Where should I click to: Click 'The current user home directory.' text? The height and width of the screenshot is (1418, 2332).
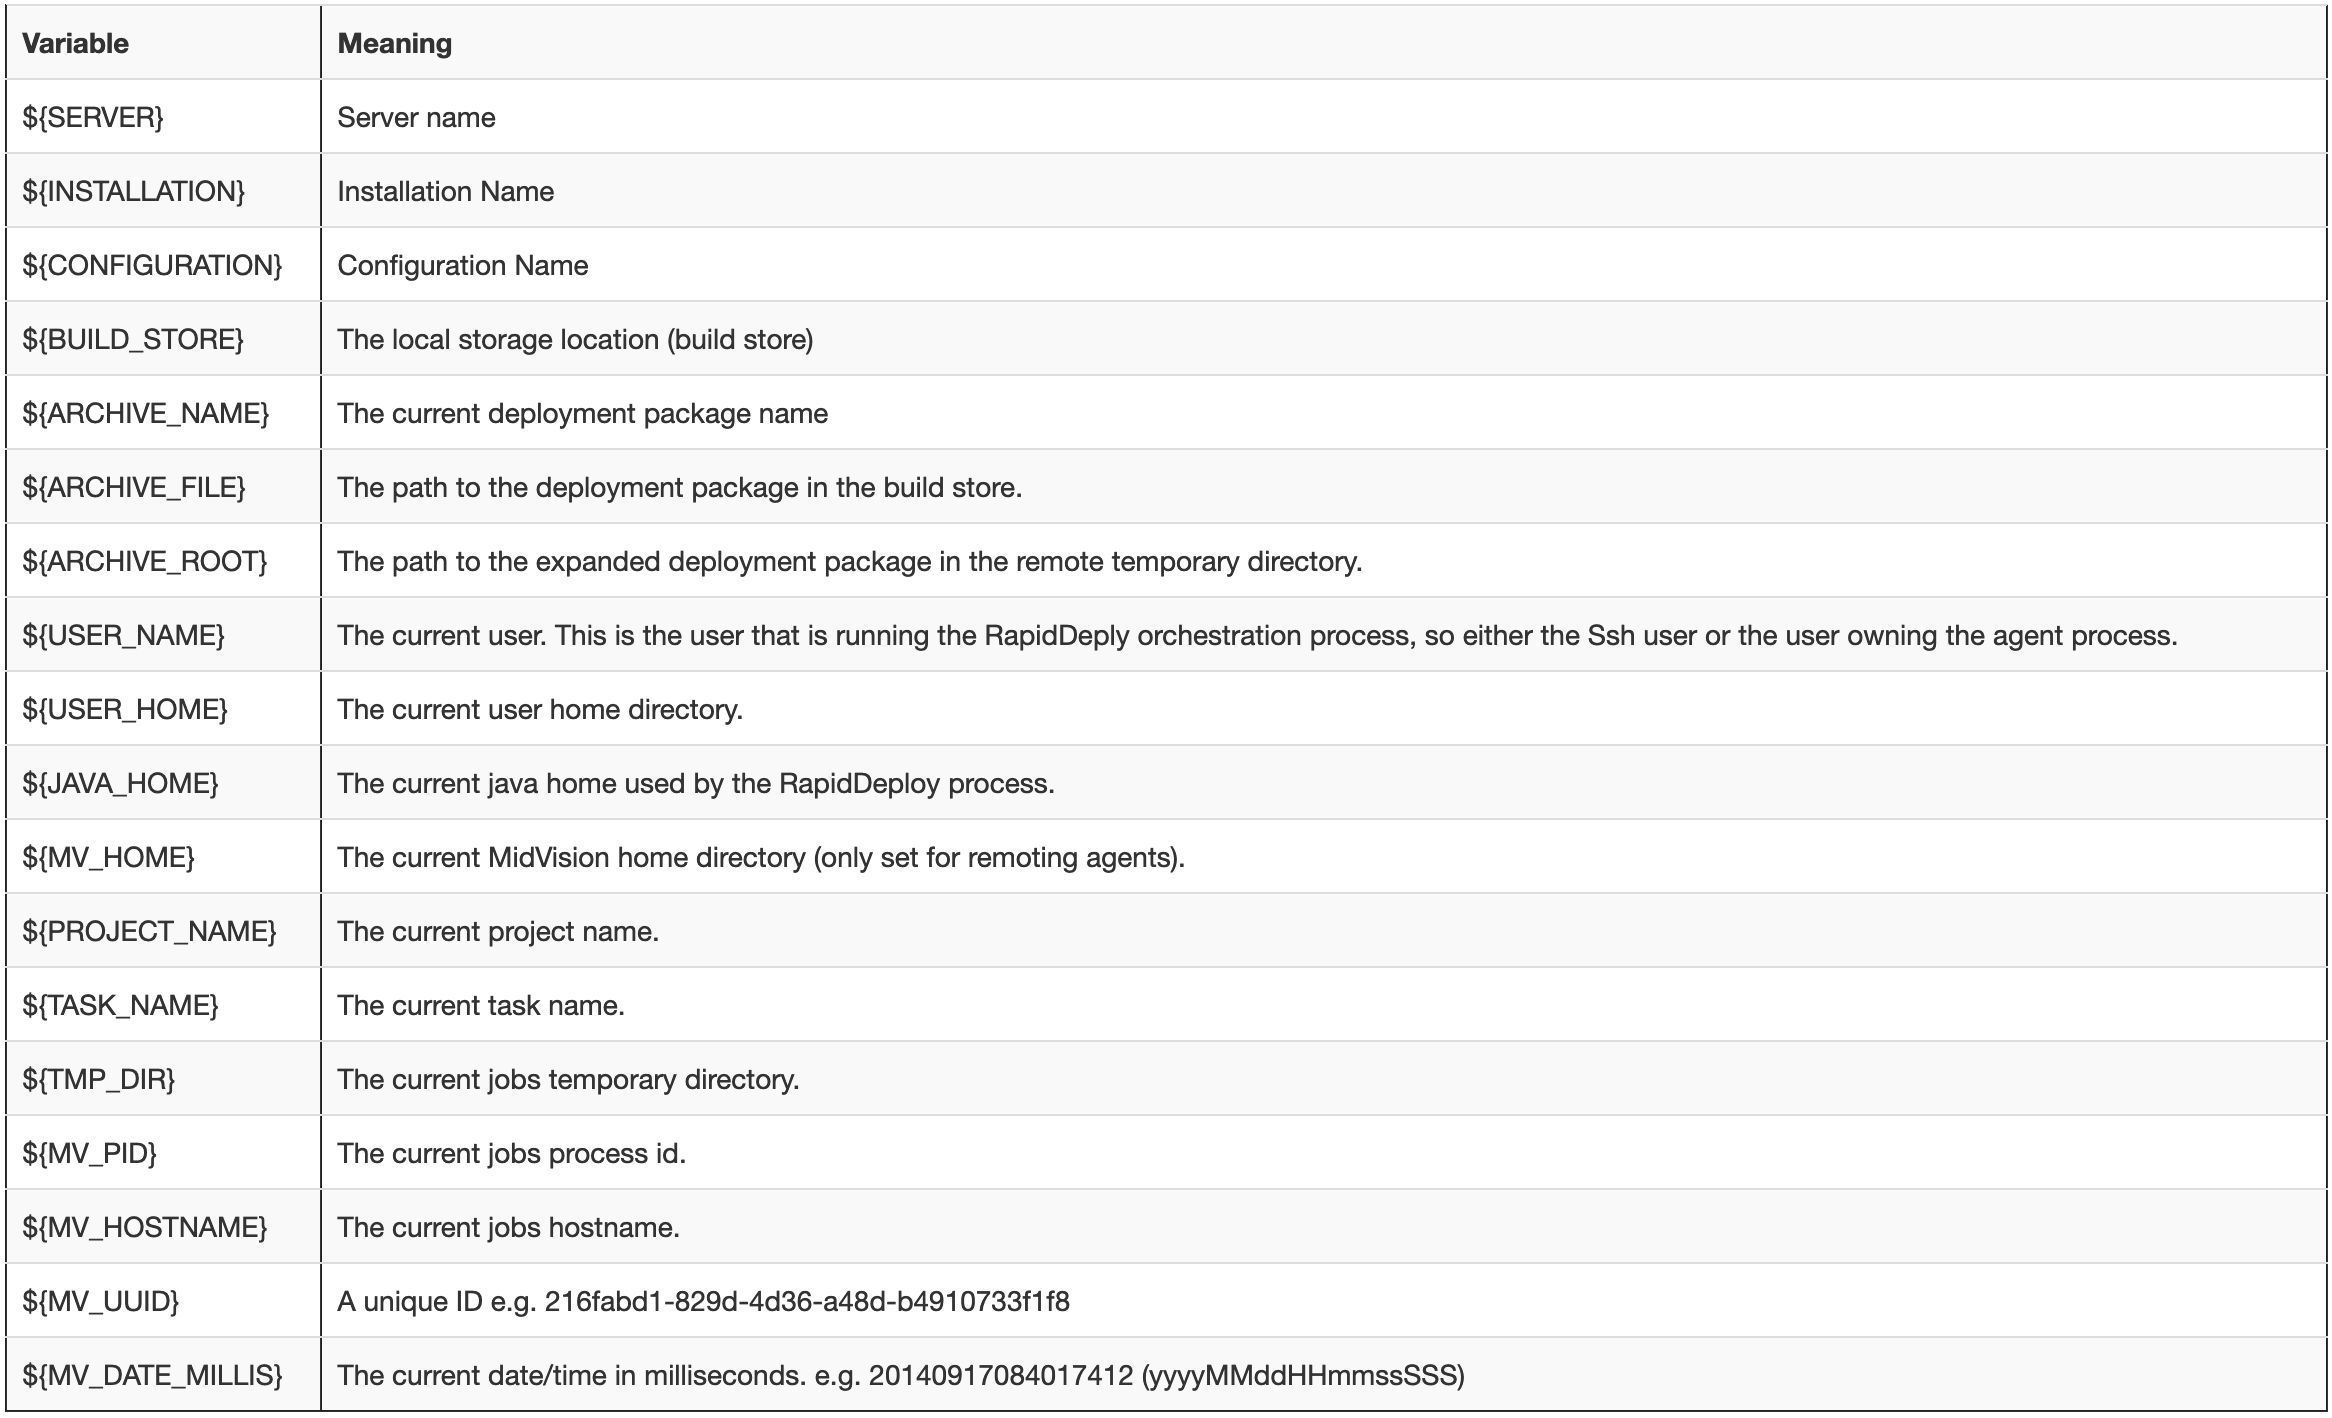(x=540, y=709)
